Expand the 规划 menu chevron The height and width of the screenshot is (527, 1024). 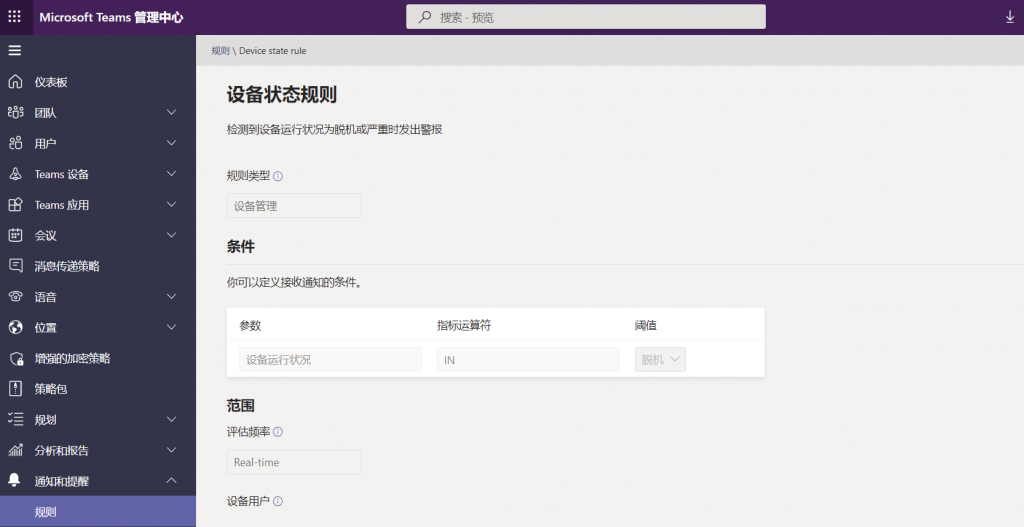172,419
